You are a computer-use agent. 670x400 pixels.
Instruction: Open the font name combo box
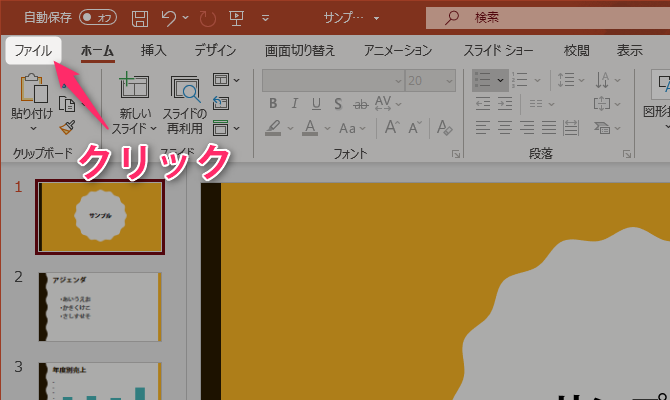pos(333,80)
